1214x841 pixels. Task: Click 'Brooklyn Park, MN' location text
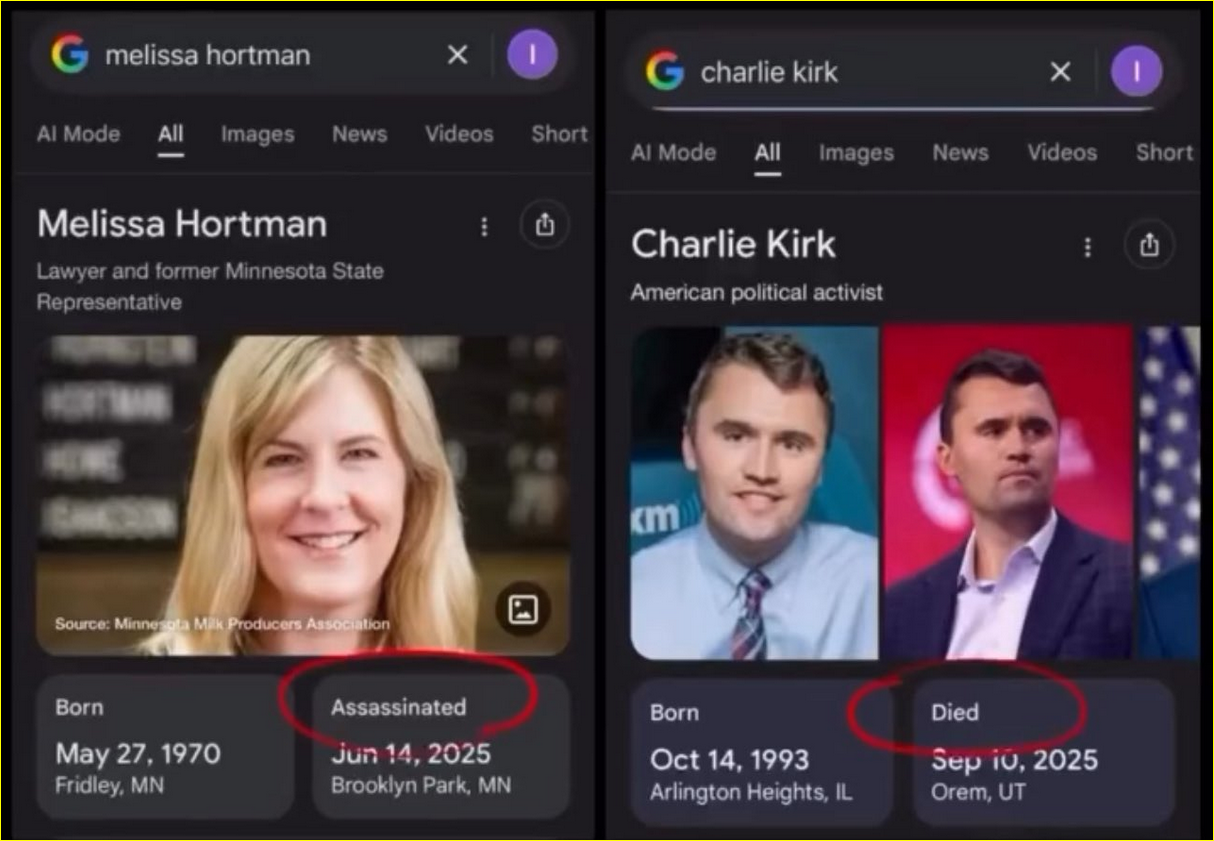[x=421, y=785]
